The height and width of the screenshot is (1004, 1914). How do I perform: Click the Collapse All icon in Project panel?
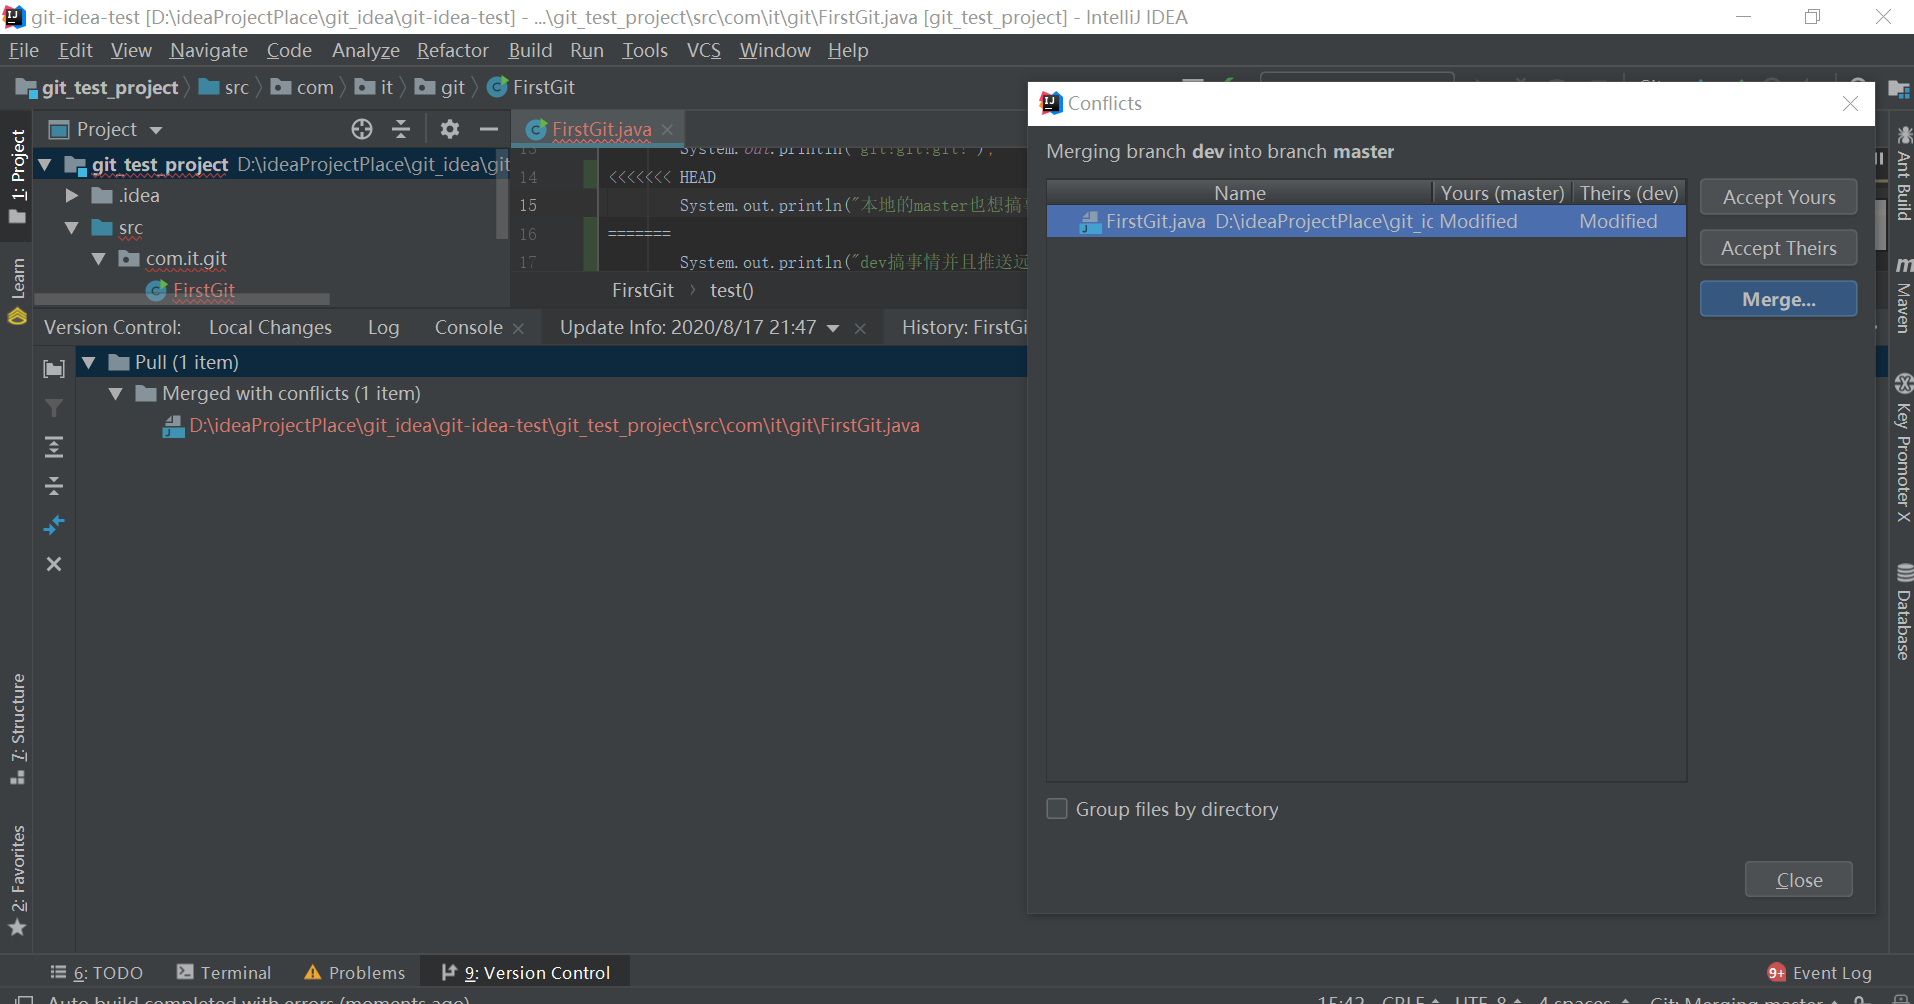pyautogui.click(x=401, y=129)
